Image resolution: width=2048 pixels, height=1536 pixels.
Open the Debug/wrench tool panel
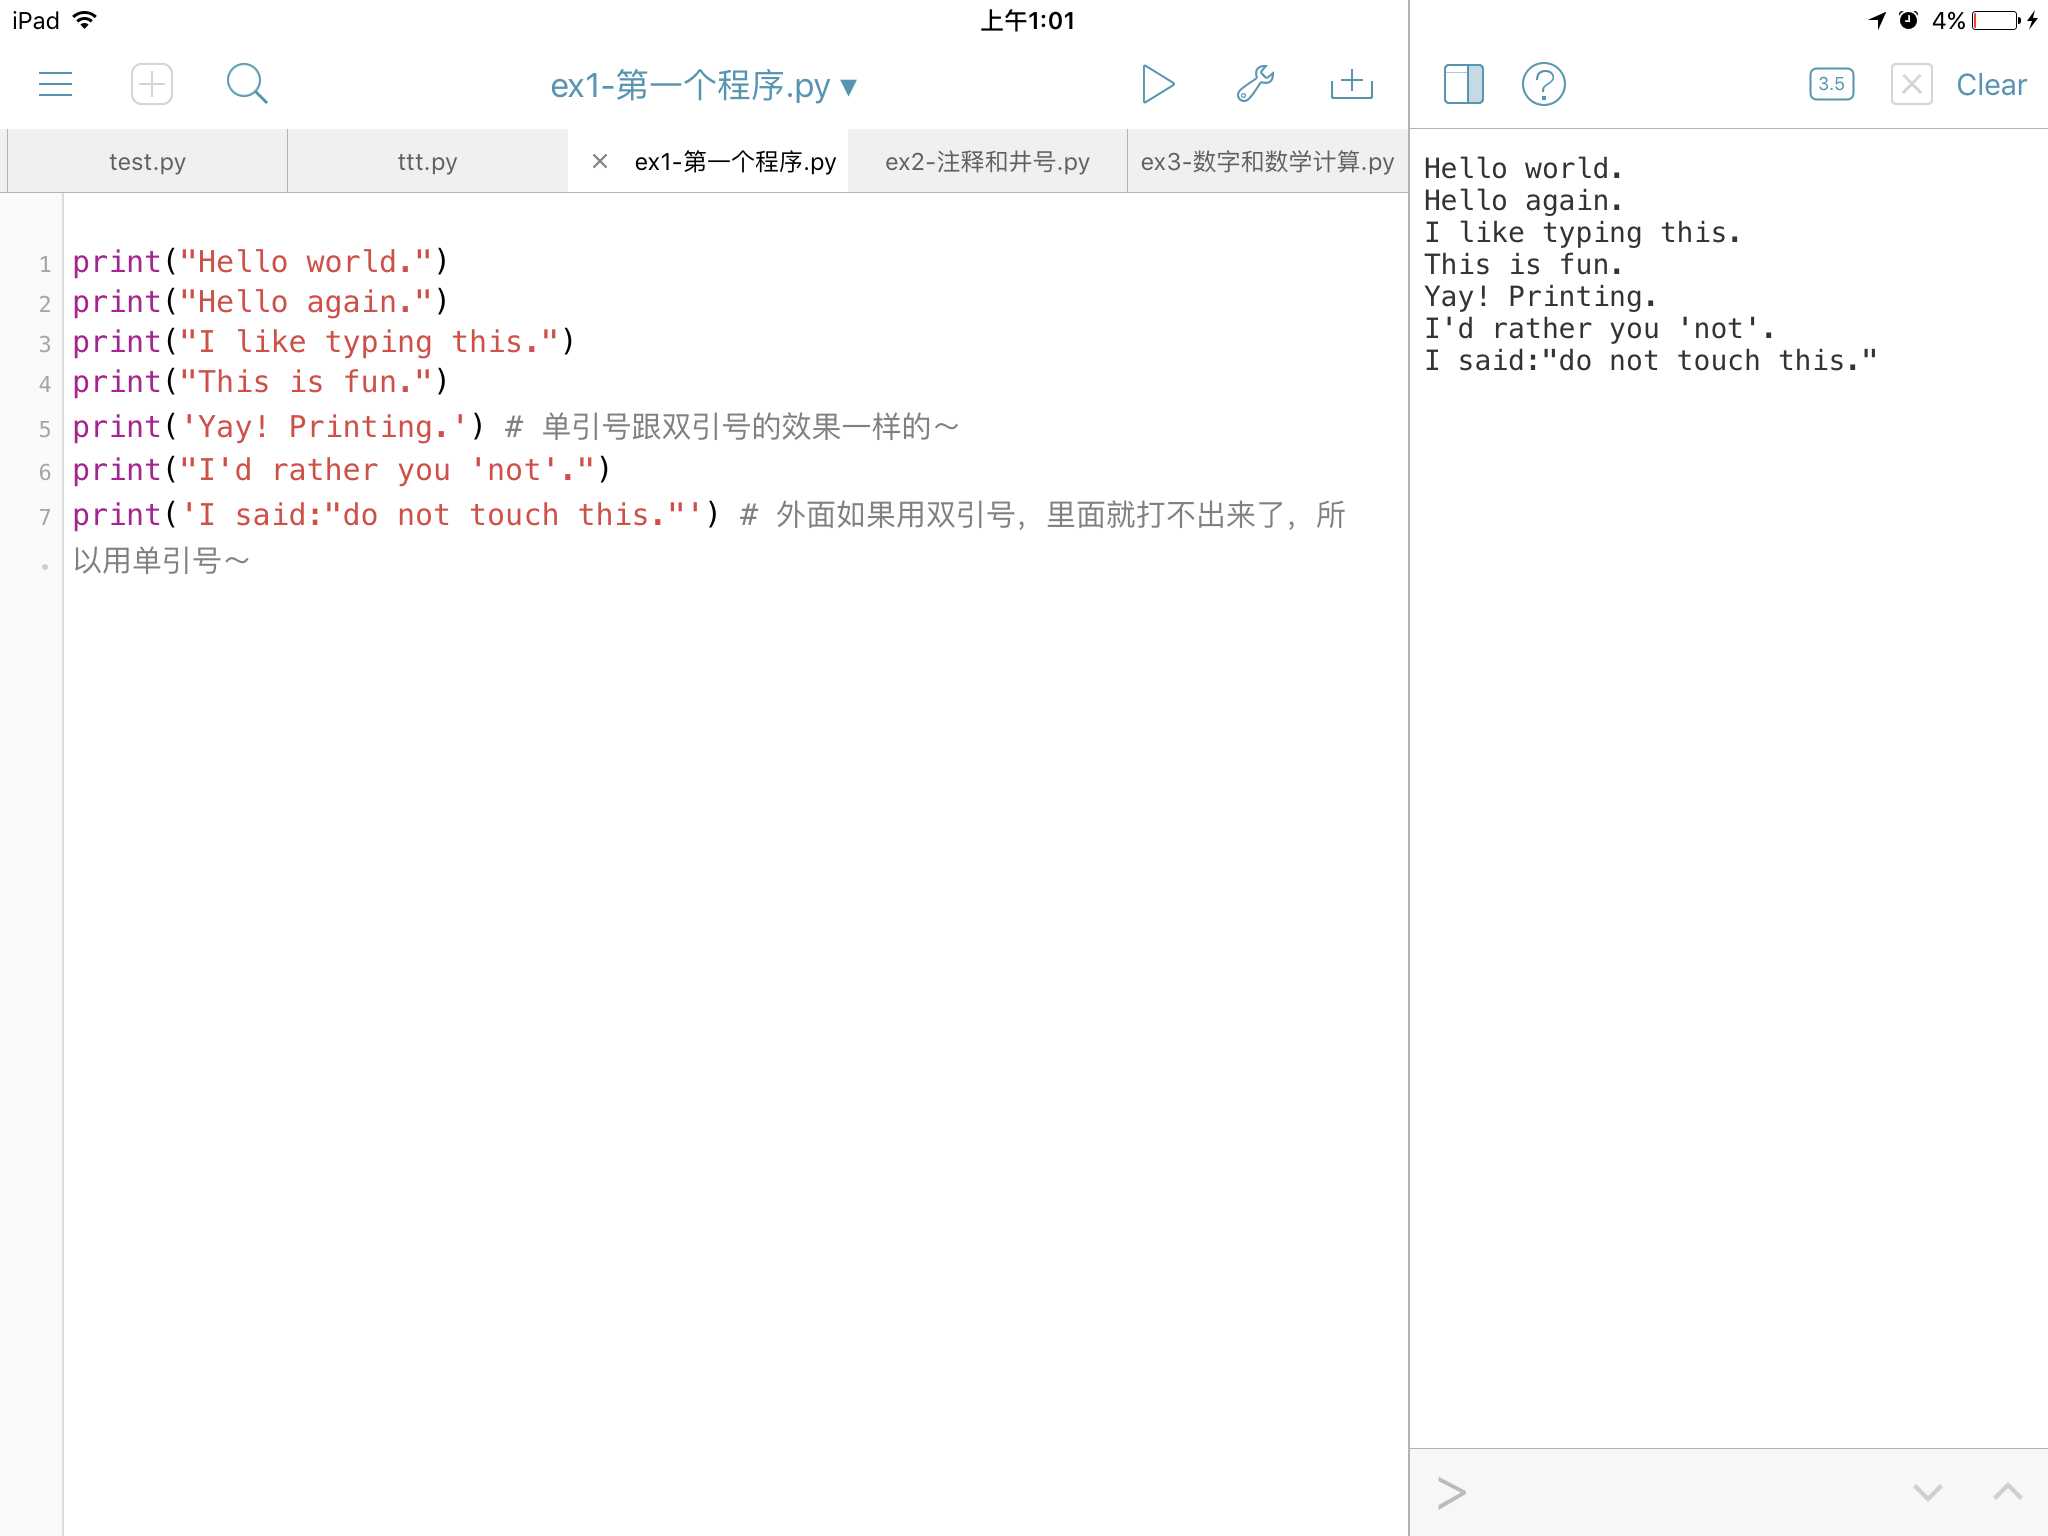point(1258,84)
